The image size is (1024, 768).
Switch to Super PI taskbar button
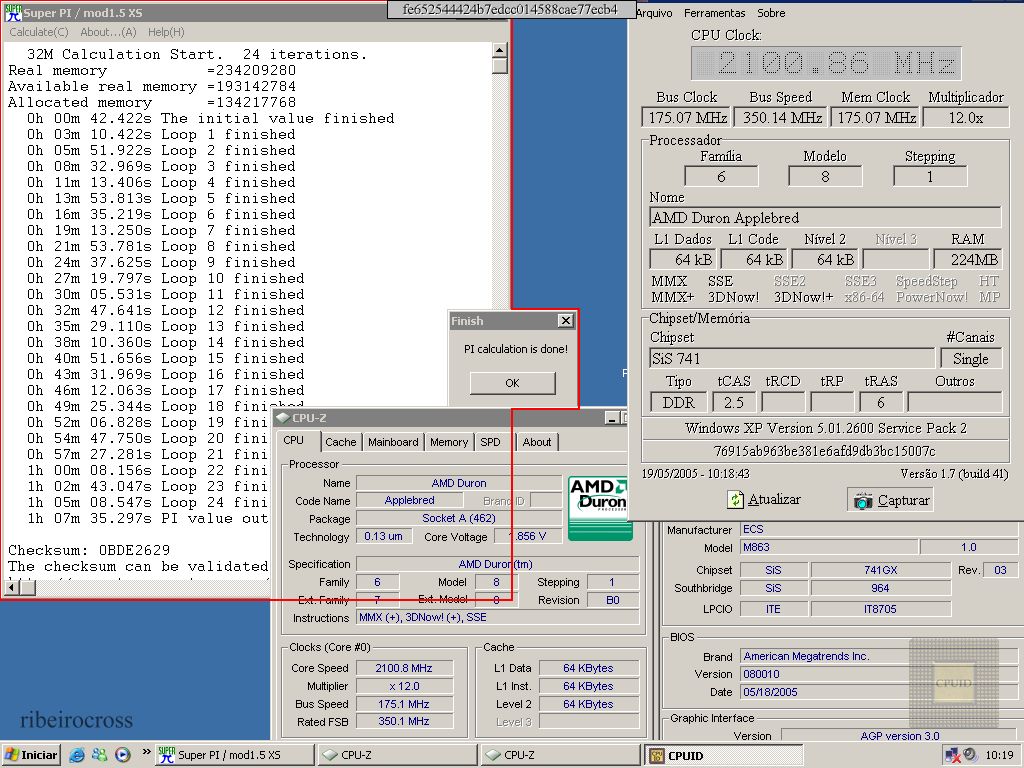tap(234, 755)
